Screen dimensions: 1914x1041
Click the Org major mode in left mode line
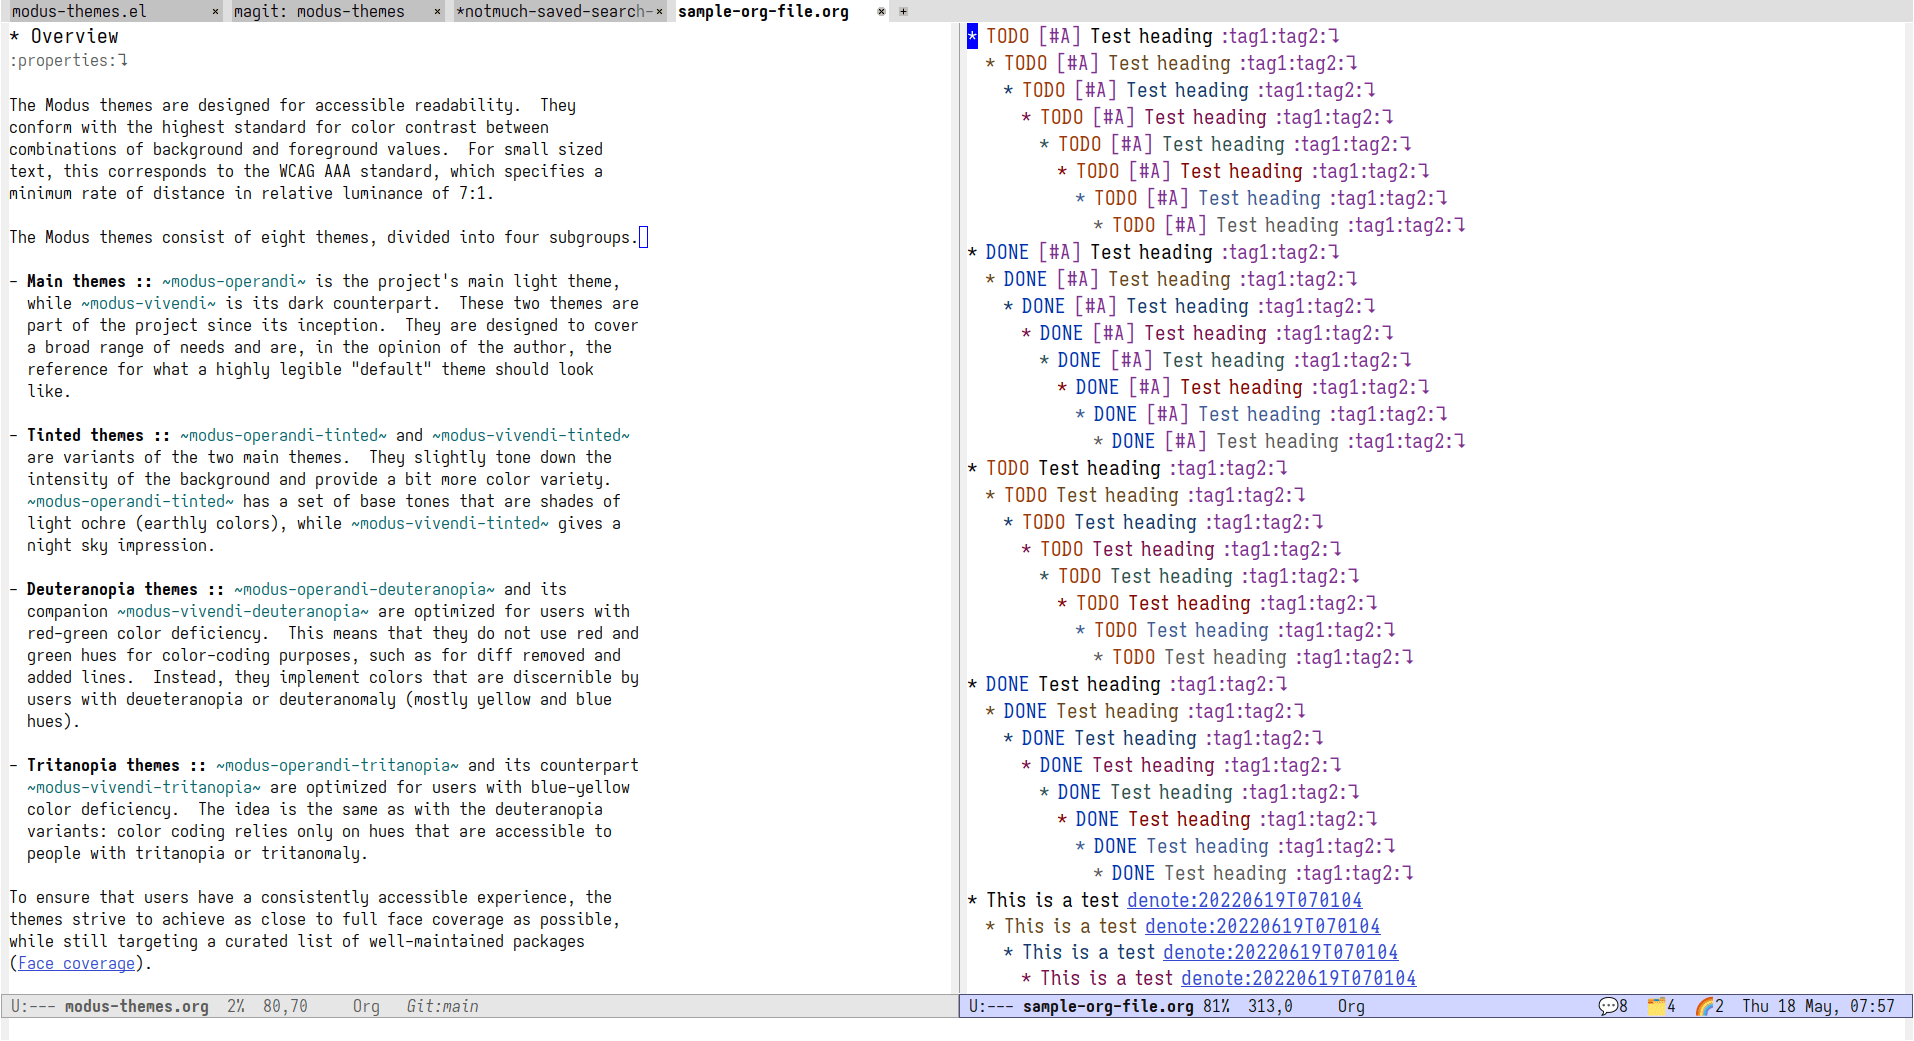coord(366,1006)
